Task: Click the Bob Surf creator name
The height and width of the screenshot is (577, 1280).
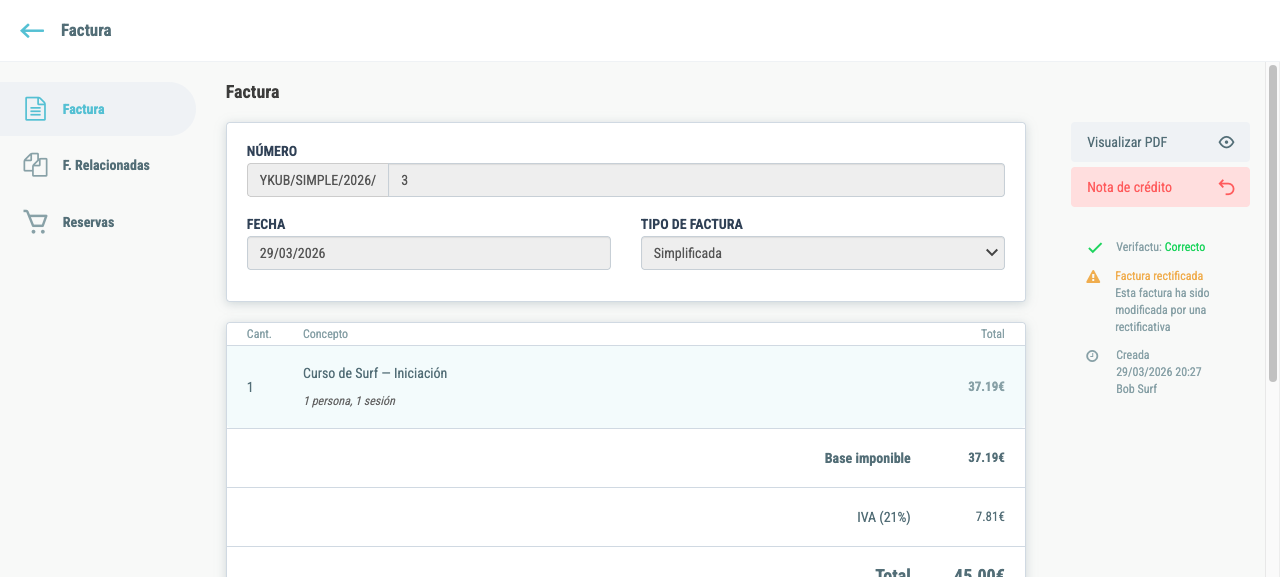Action: tap(1136, 389)
